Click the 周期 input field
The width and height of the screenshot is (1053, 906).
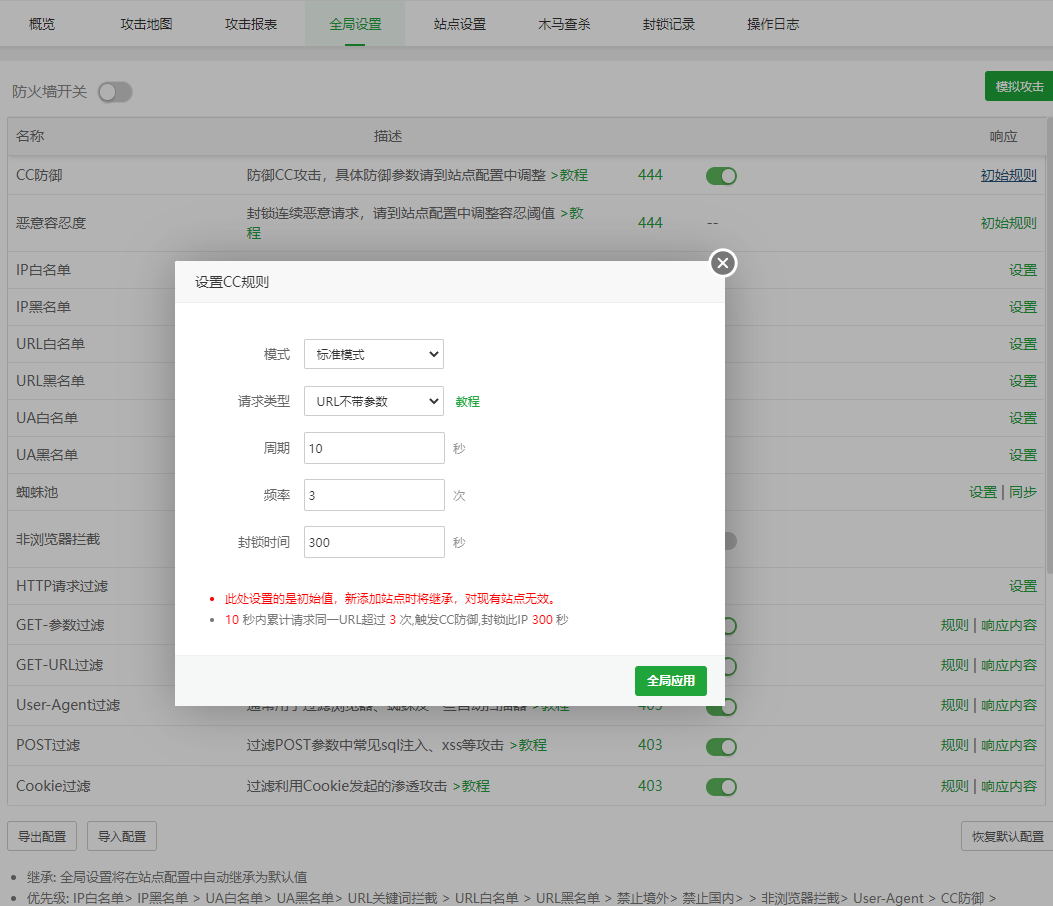click(374, 448)
